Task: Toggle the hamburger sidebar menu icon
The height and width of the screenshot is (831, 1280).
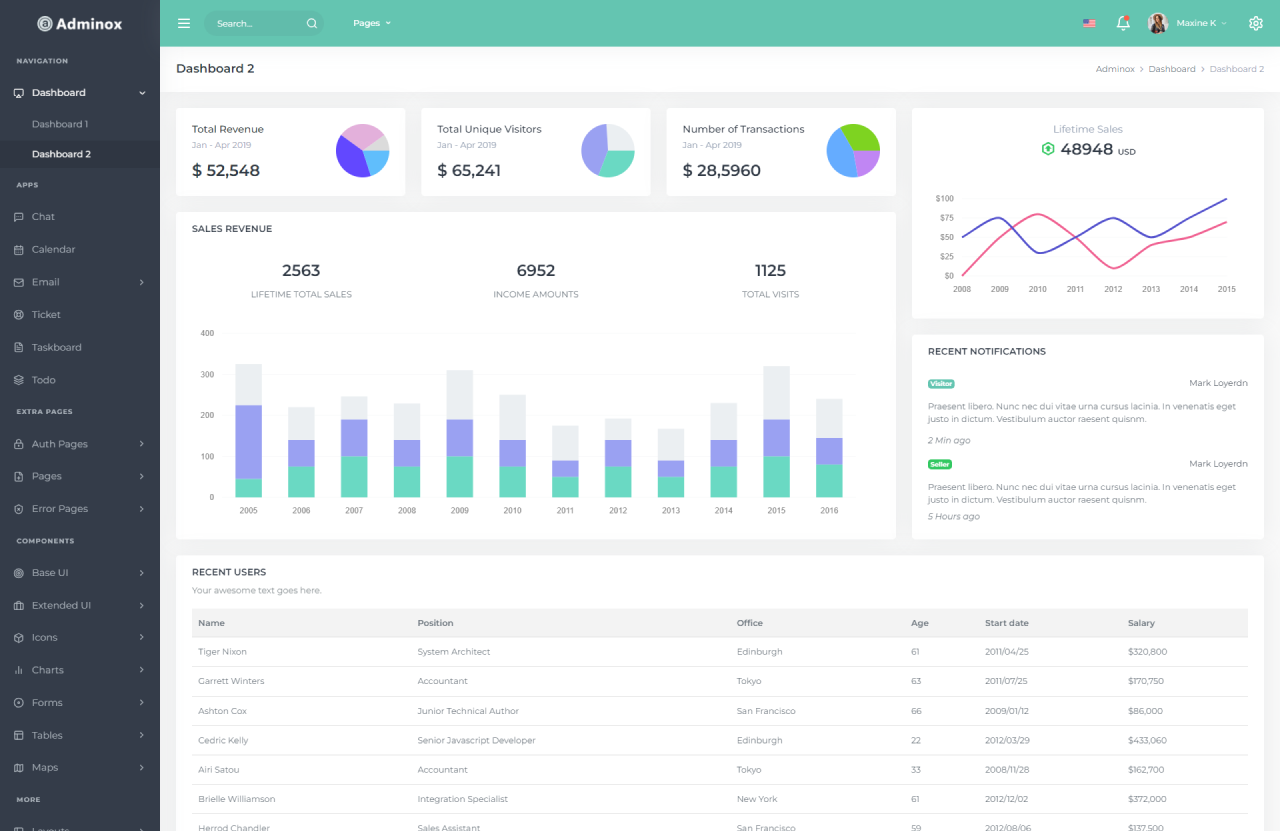Action: click(x=184, y=23)
